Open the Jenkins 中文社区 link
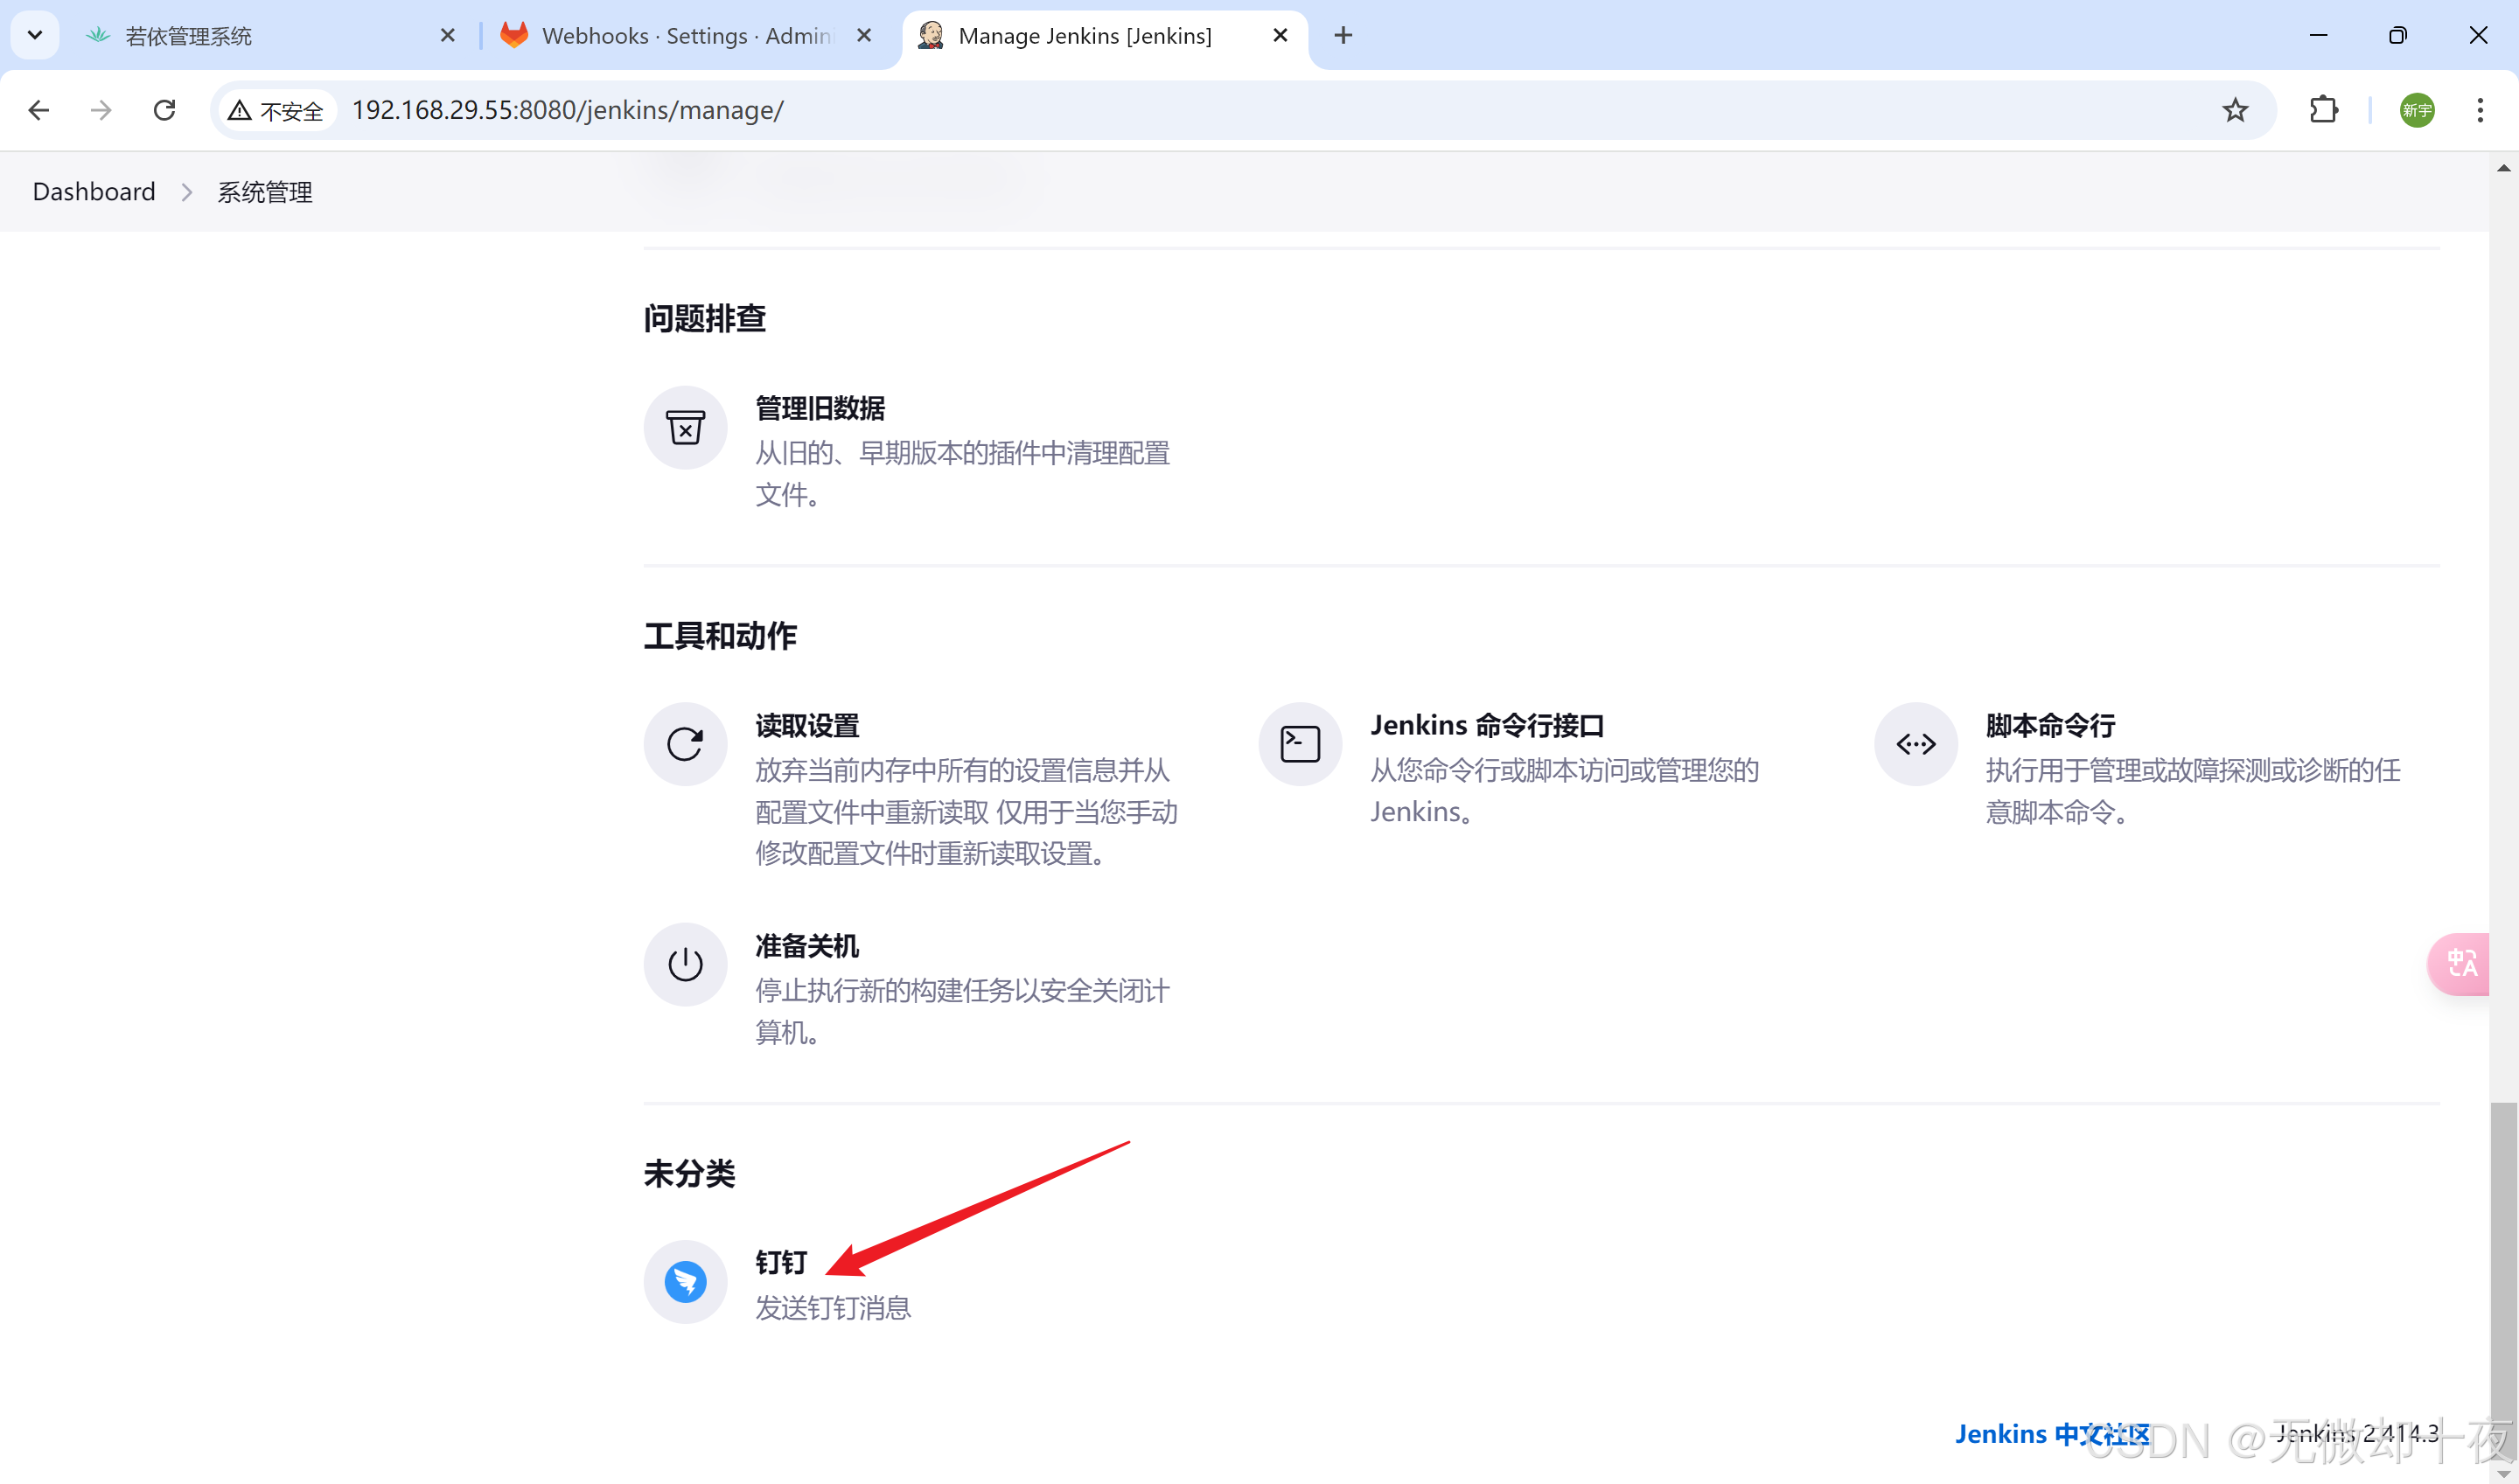The width and height of the screenshot is (2519, 1484). coord(2051,1433)
